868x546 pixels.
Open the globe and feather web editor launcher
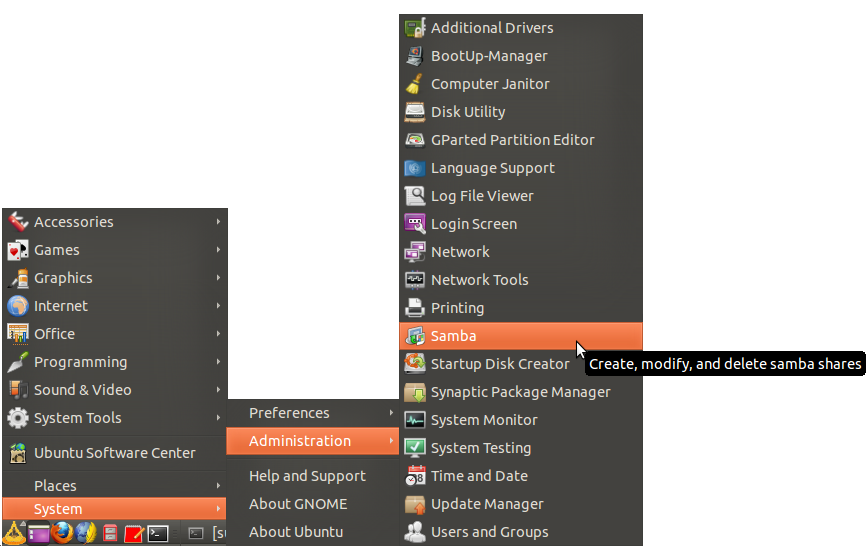pos(86,533)
